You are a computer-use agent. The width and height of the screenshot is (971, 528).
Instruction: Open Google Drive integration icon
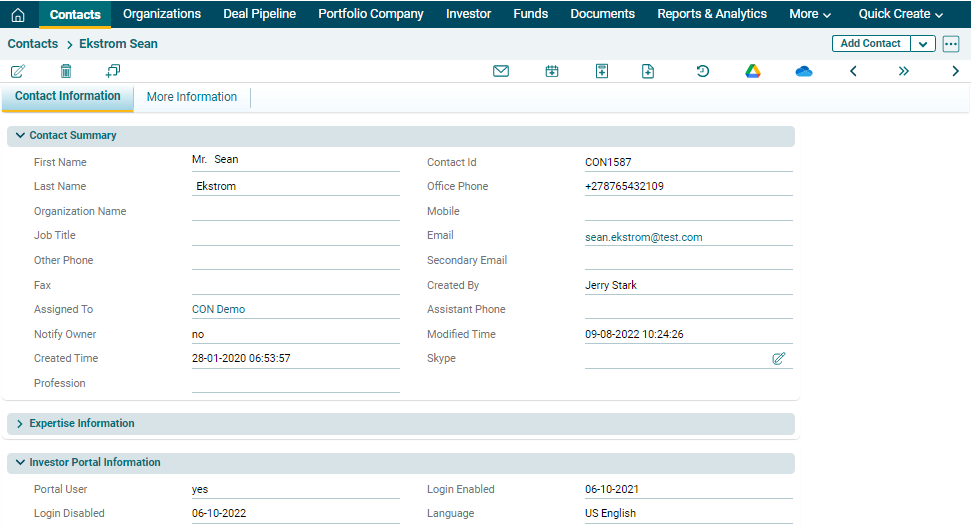(753, 71)
